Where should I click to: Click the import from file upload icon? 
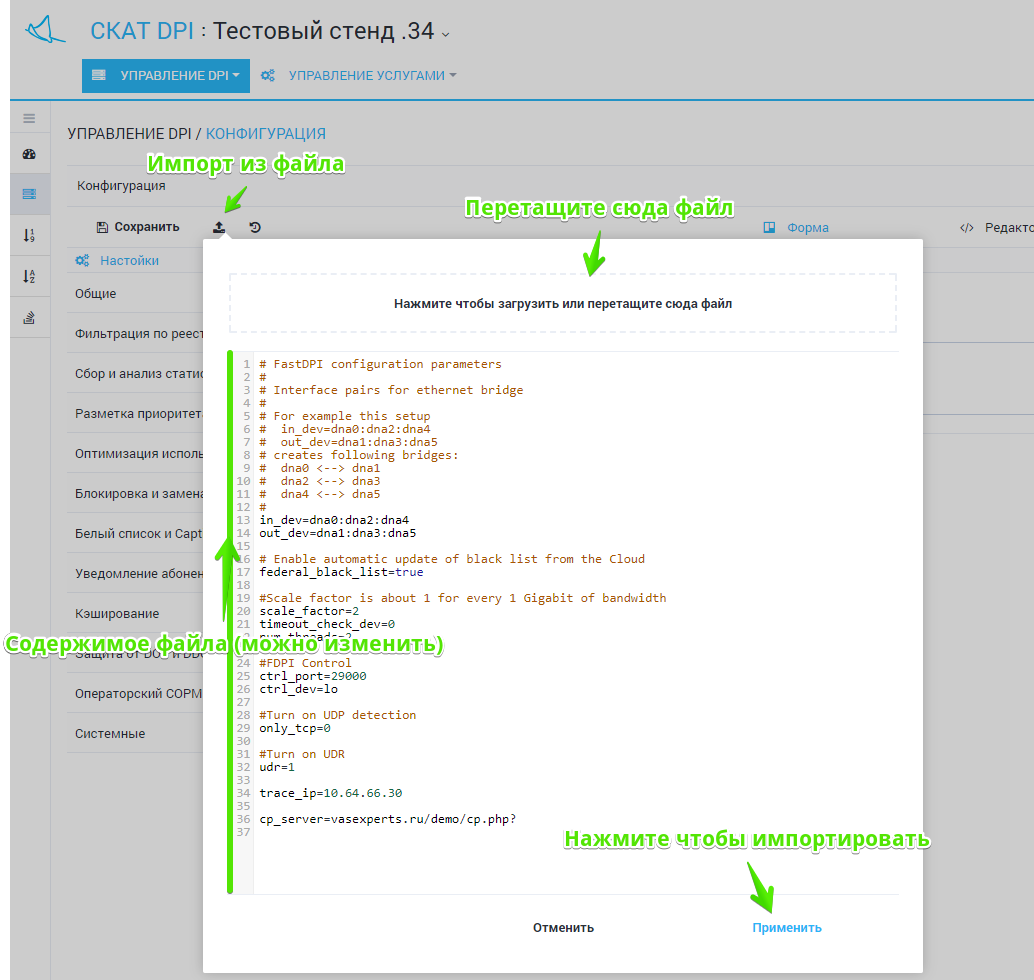coord(219,228)
